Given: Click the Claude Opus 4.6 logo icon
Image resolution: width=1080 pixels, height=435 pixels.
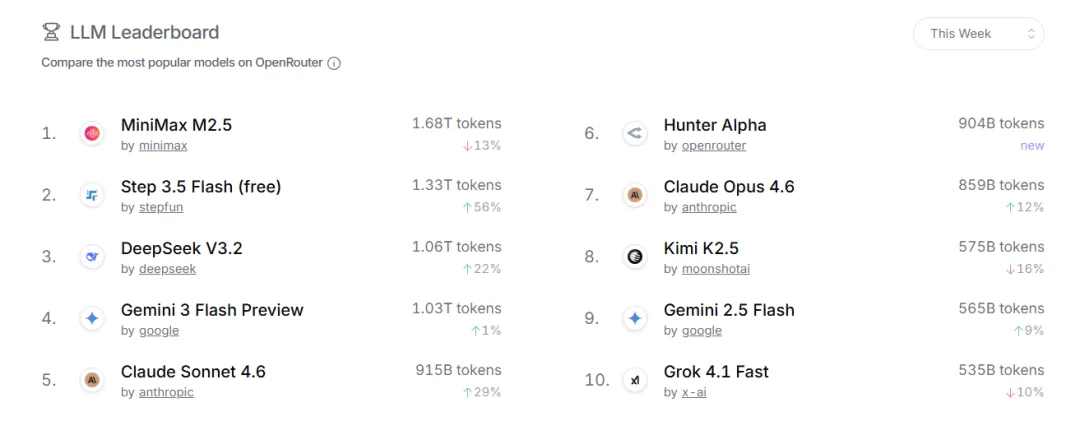Looking at the screenshot, I should [x=634, y=195].
